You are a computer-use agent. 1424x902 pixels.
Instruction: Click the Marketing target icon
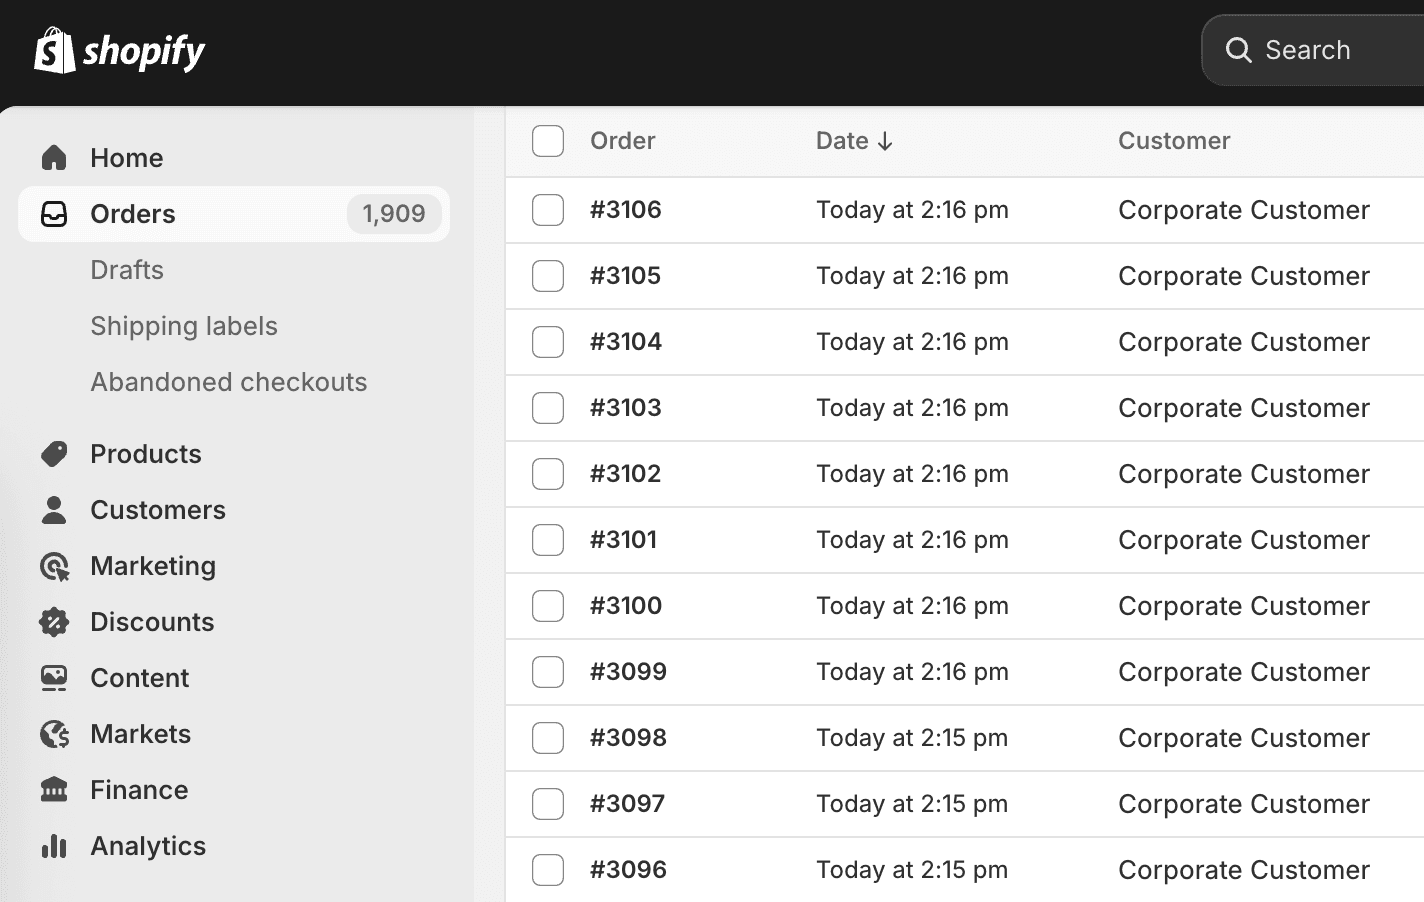tap(54, 566)
